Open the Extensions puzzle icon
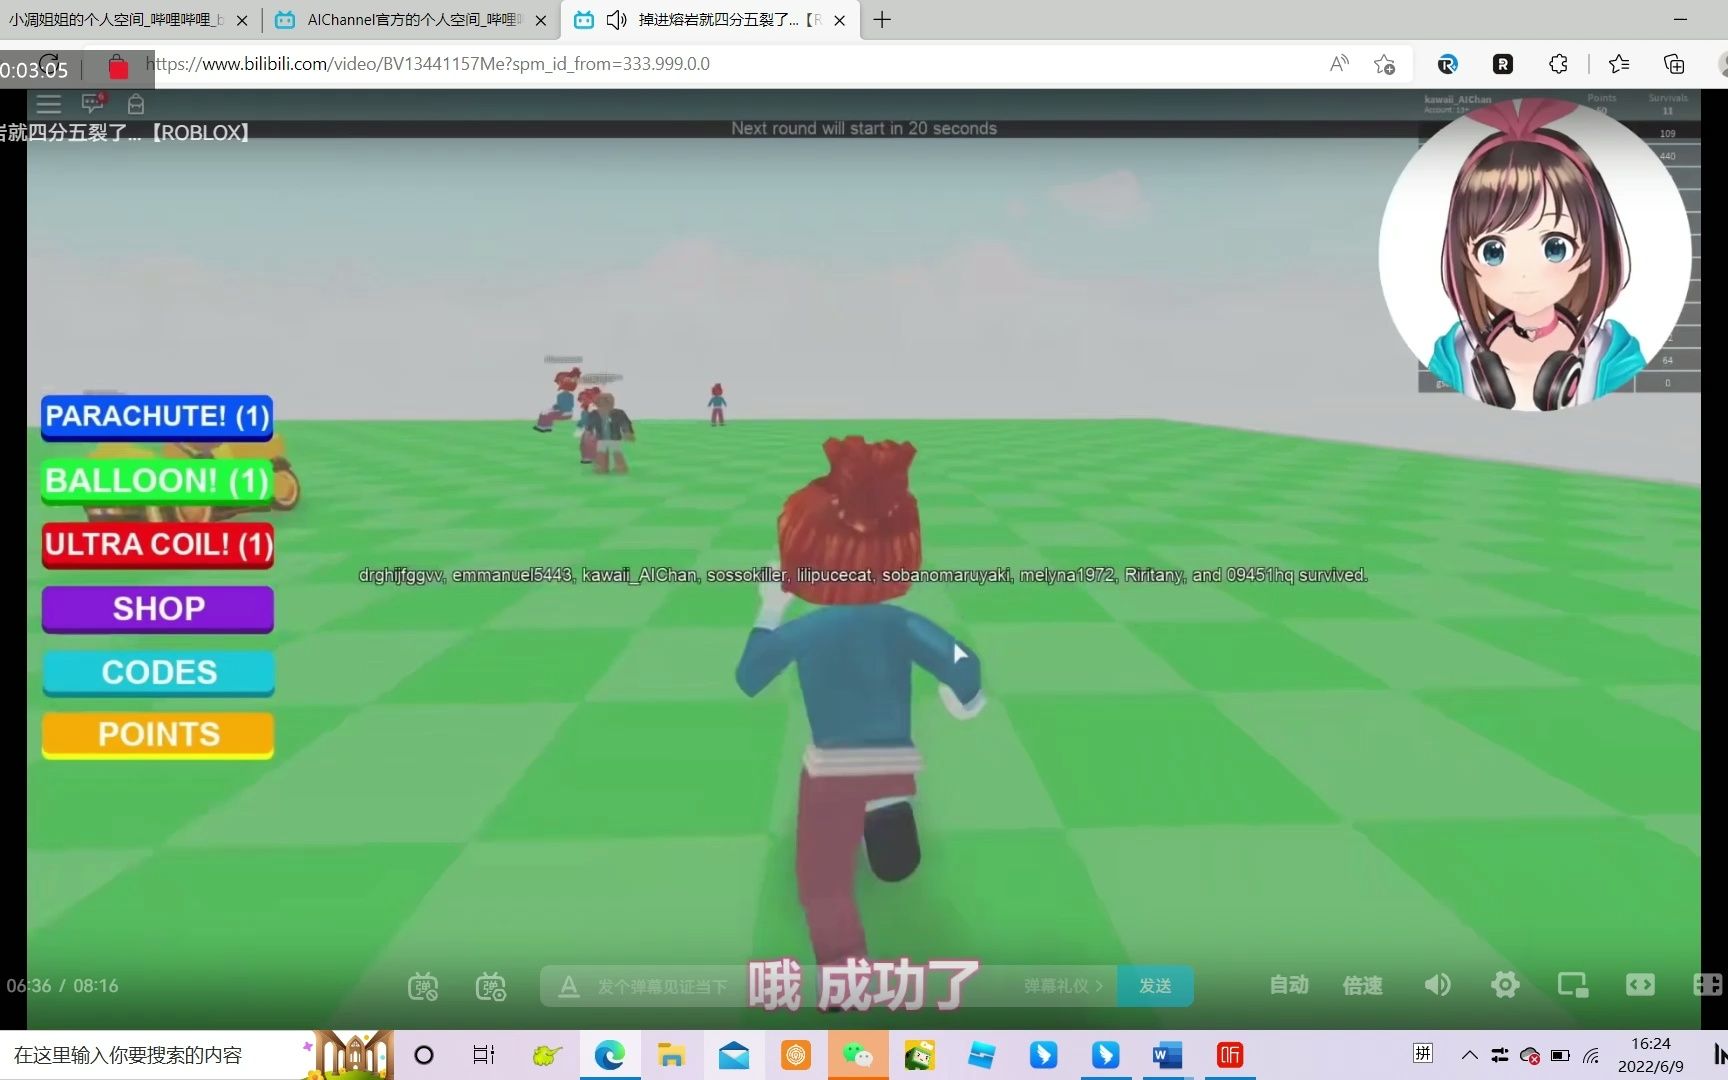 pyautogui.click(x=1558, y=64)
